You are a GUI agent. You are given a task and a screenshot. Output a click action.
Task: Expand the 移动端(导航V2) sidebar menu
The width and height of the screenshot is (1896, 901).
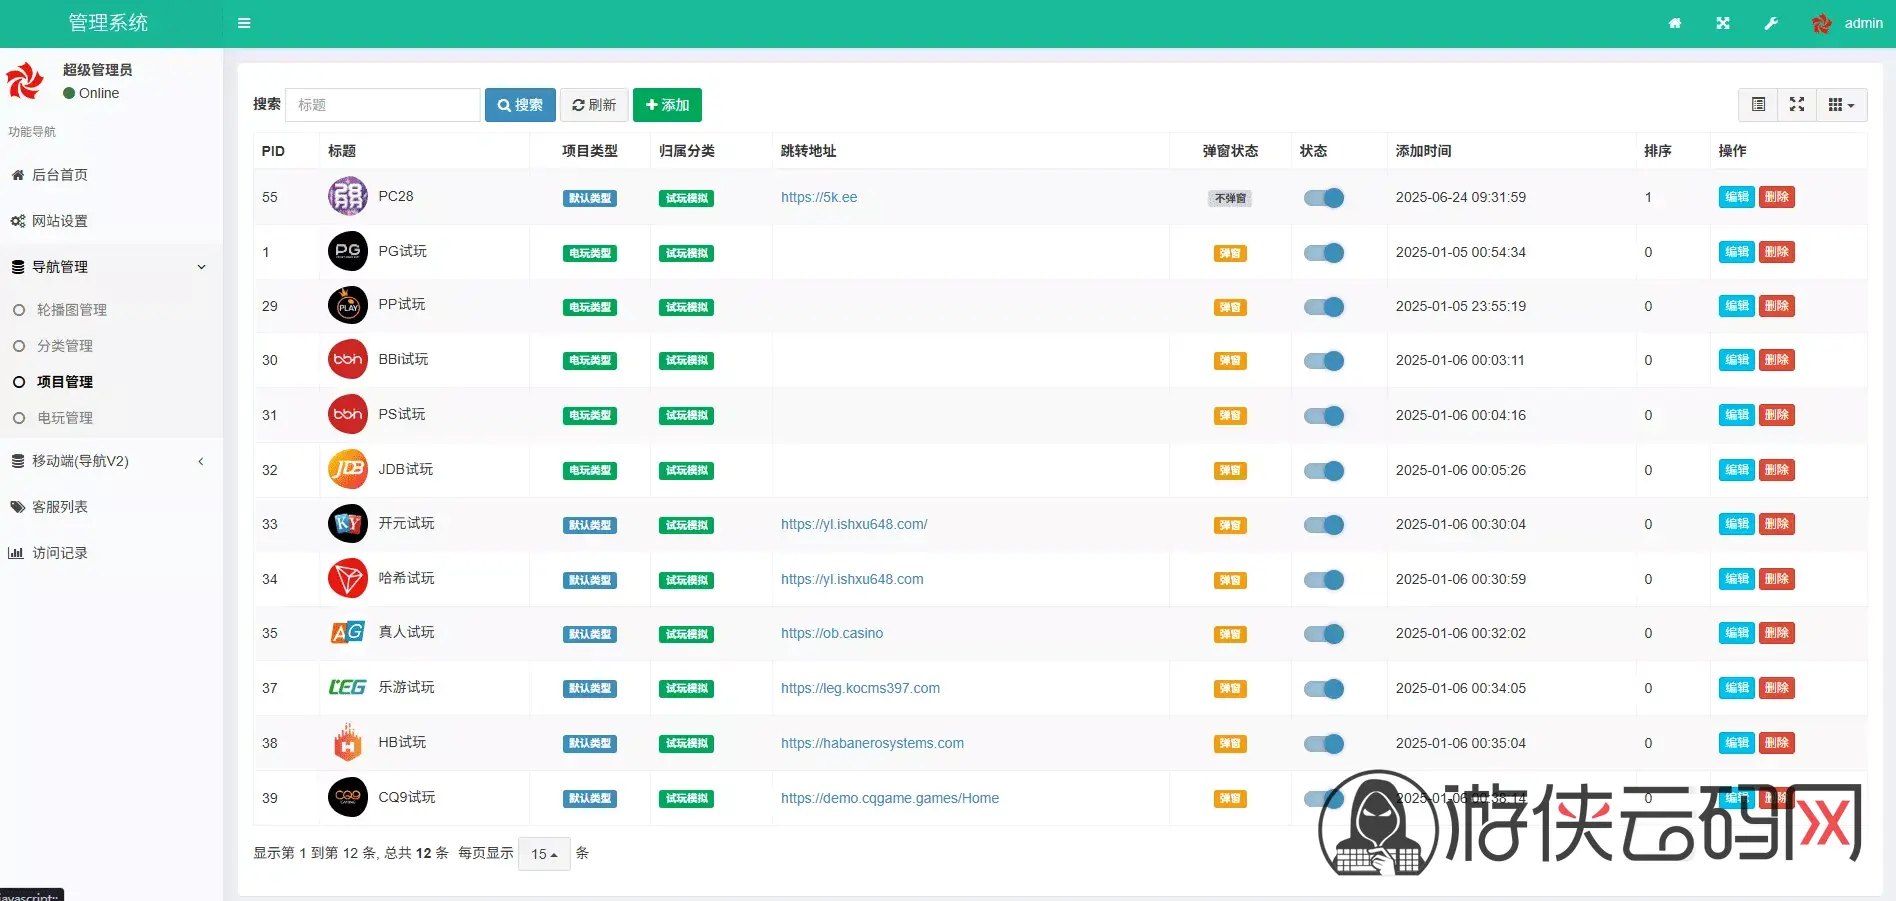(x=108, y=461)
